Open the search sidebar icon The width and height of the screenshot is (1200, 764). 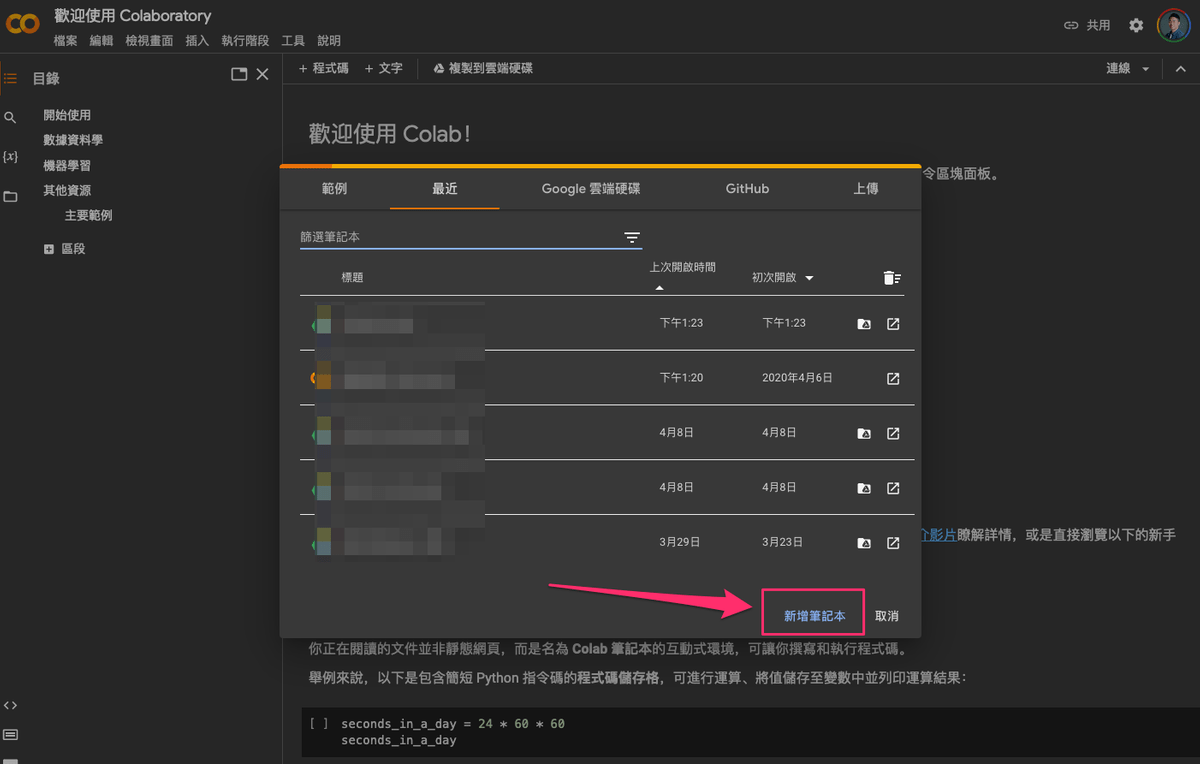pyautogui.click(x=10, y=117)
